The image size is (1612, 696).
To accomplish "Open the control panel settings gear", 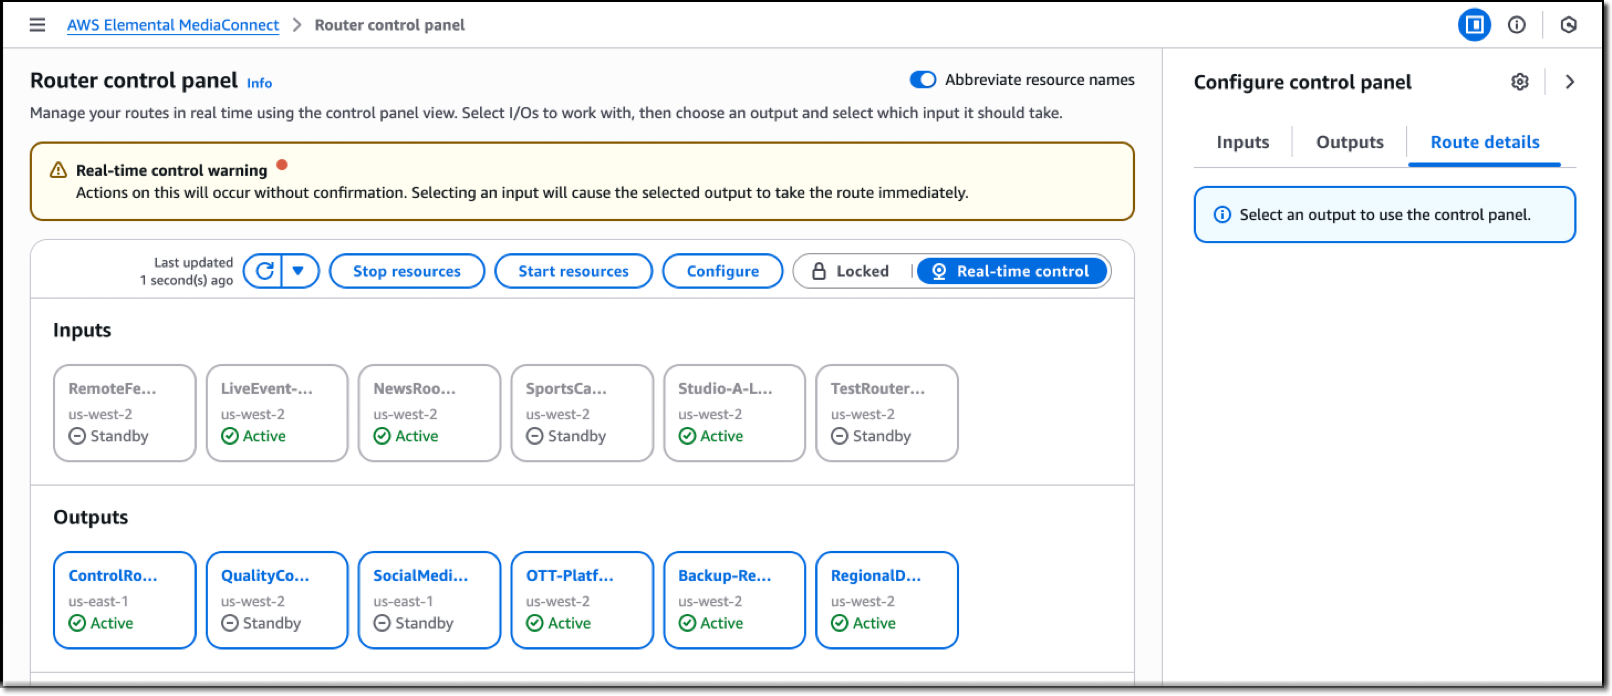I will pyautogui.click(x=1519, y=82).
